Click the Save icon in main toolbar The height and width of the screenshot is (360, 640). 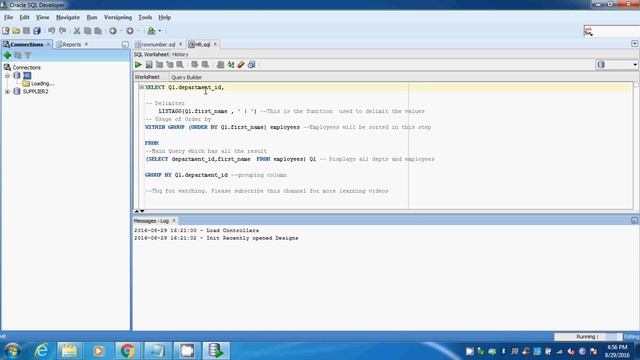[26, 31]
